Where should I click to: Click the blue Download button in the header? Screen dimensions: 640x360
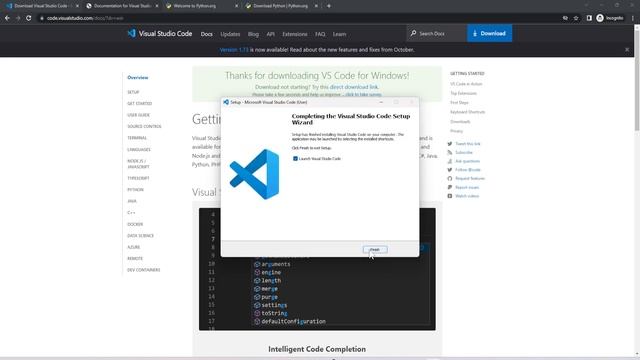tap(489, 33)
